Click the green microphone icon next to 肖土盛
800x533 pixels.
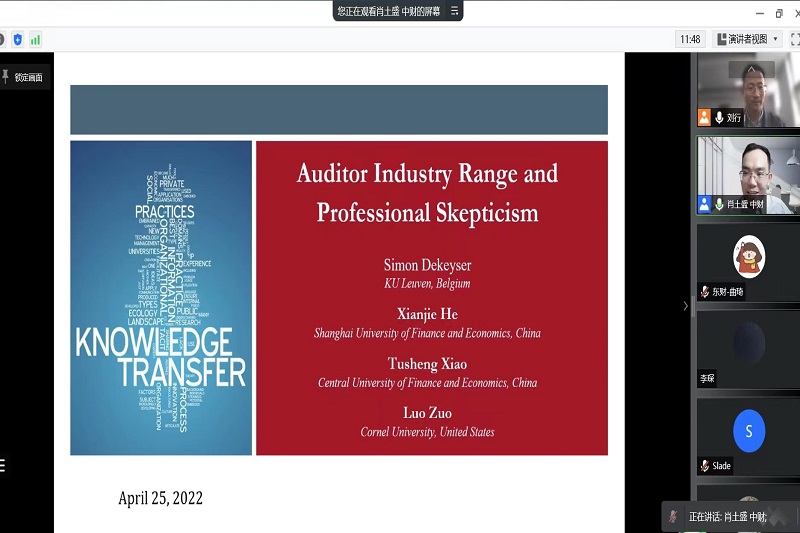click(719, 204)
